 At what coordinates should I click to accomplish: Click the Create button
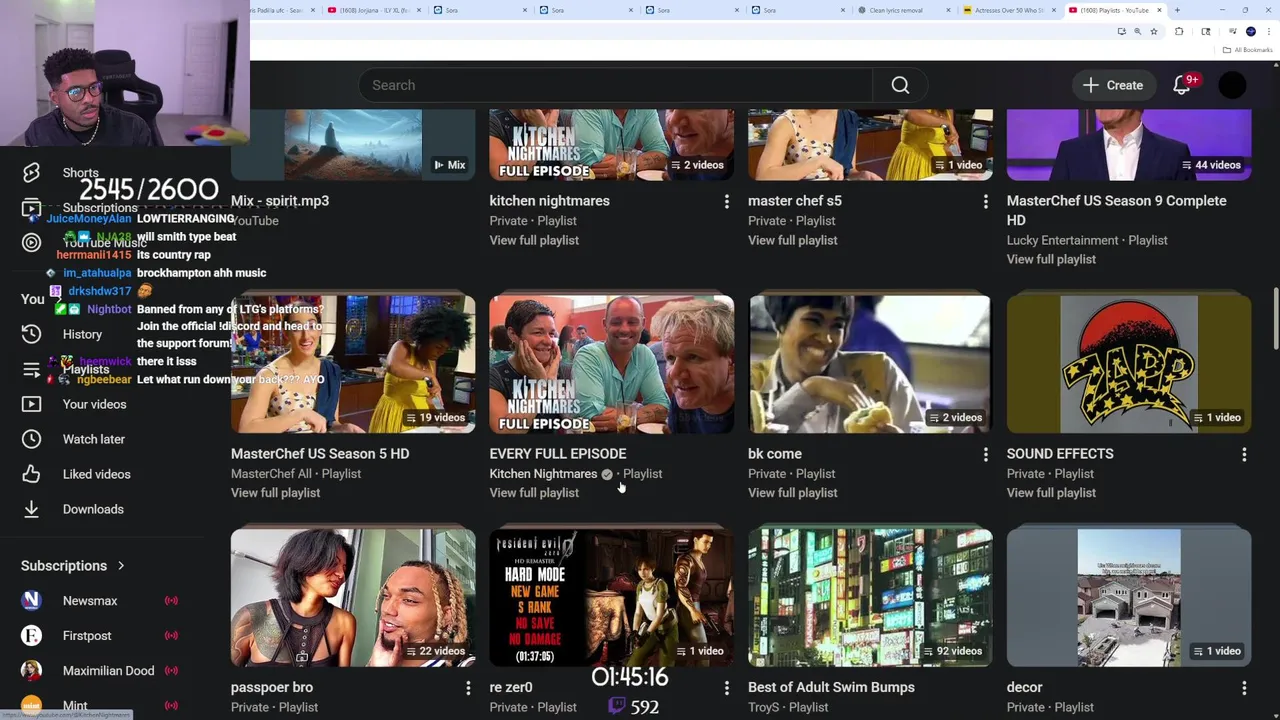(x=1113, y=85)
